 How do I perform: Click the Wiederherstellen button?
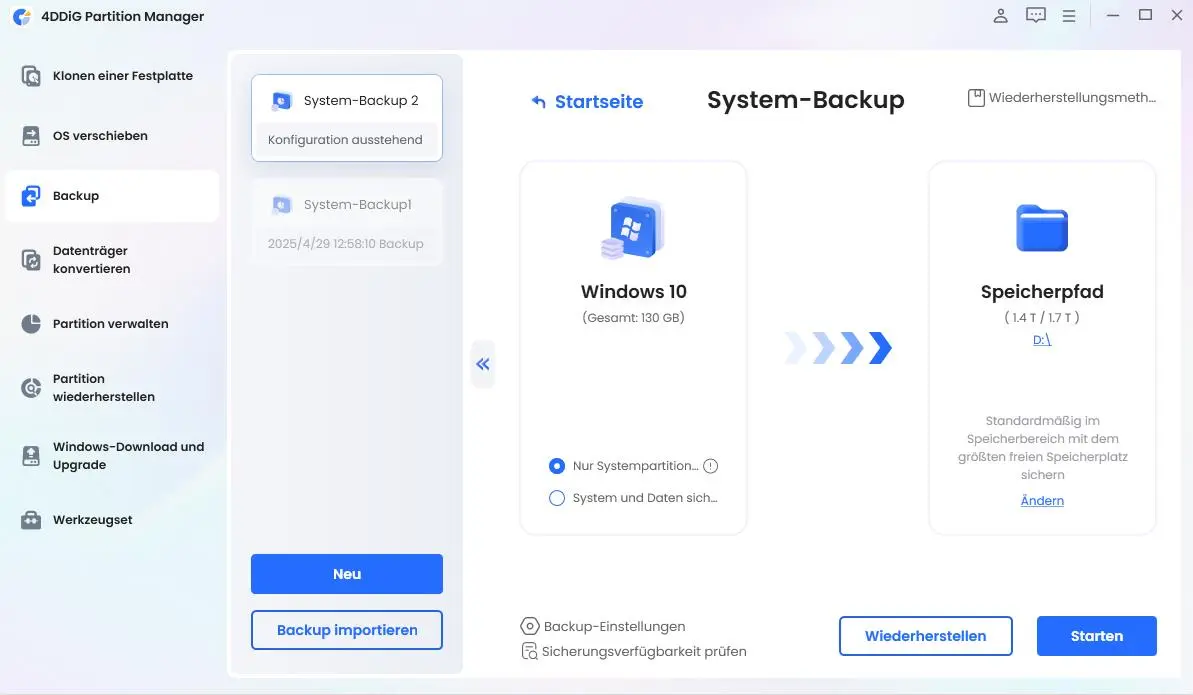(x=926, y=636)
